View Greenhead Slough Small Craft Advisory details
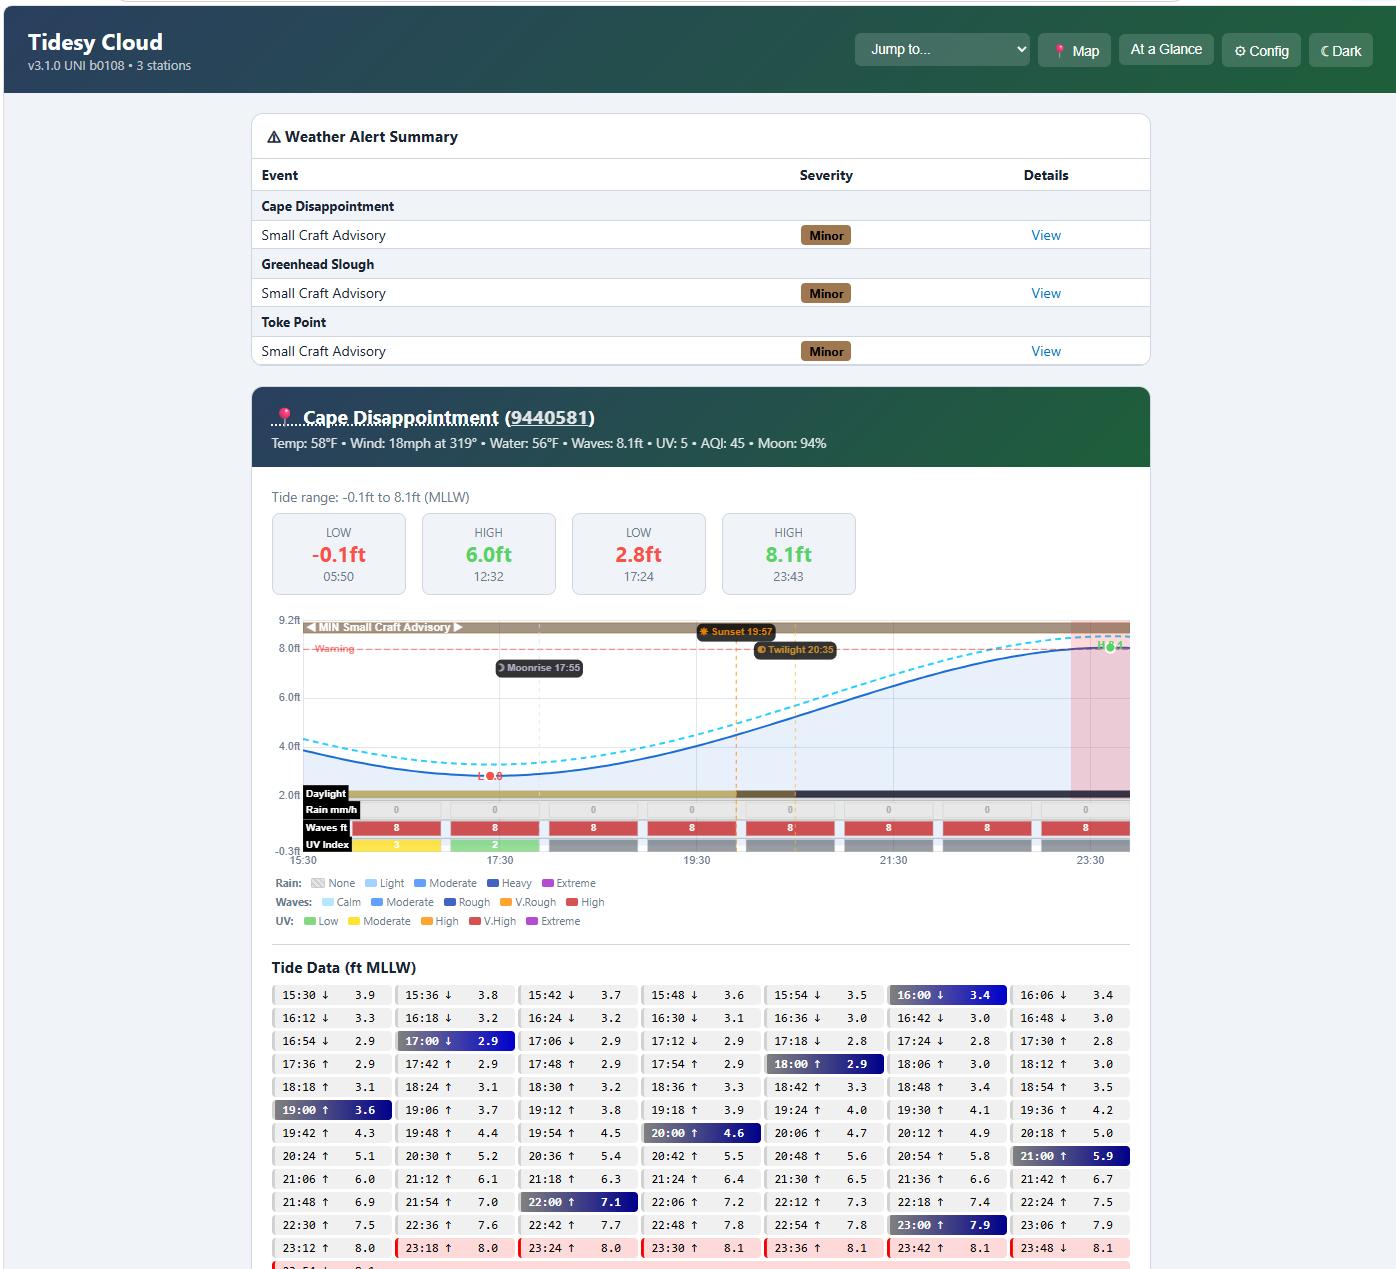Screen dimensions: 1396x1269 pyautogui.click(x=1046, y=293)
